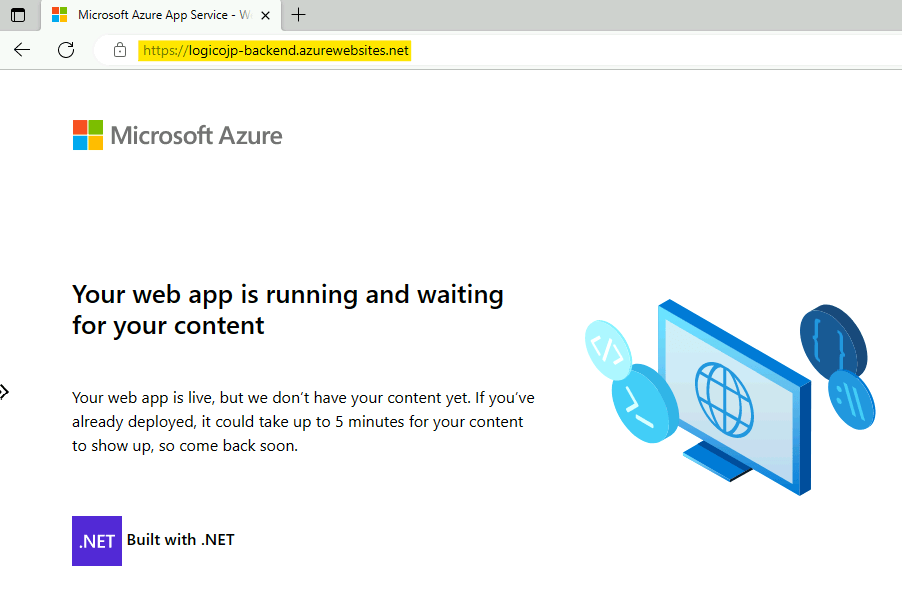Refresh the current page
Image resolution: width=902 pixels, height=590 pixels.
pos(66,50)
